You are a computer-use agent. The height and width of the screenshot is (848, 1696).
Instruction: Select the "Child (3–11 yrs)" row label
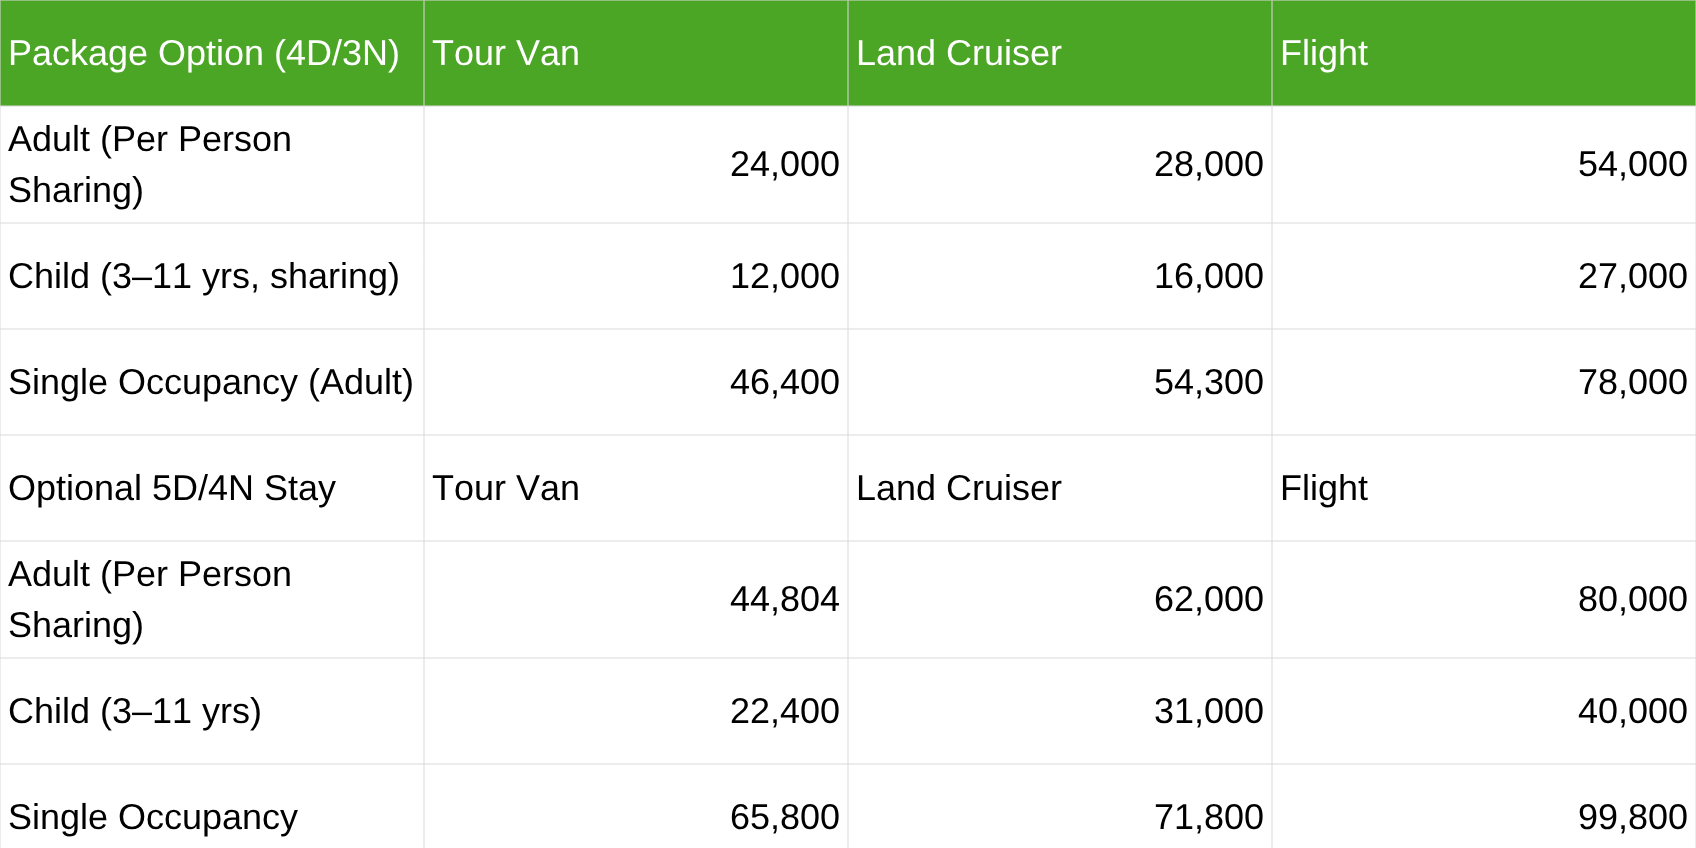point(135,711)
